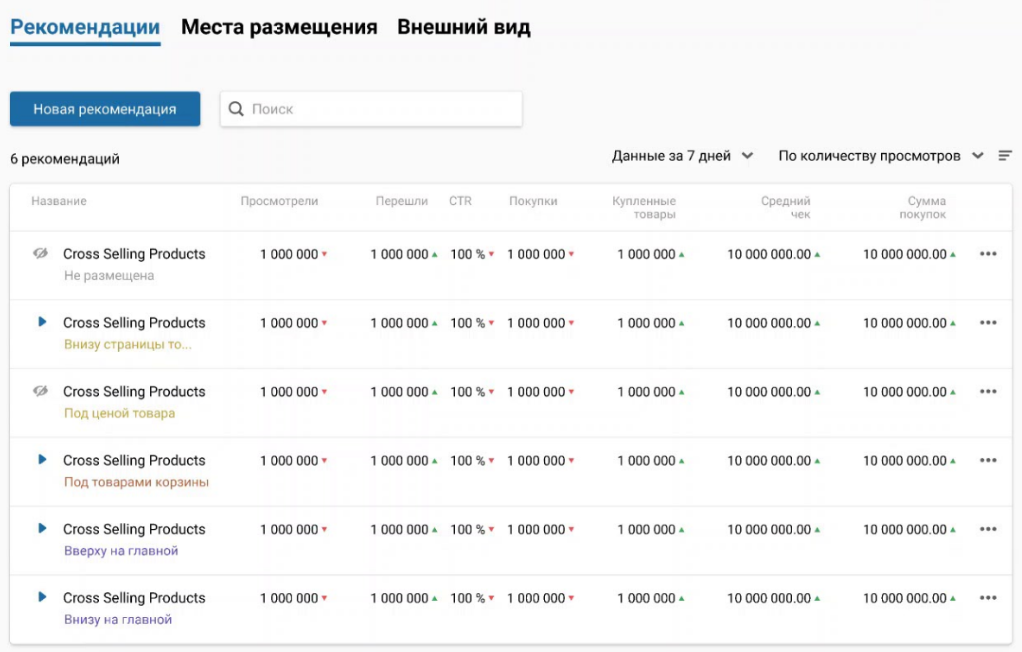Screen dimensions: 1022x652
Task: Open the Внешний вид tab
Action: pos(463,27)
